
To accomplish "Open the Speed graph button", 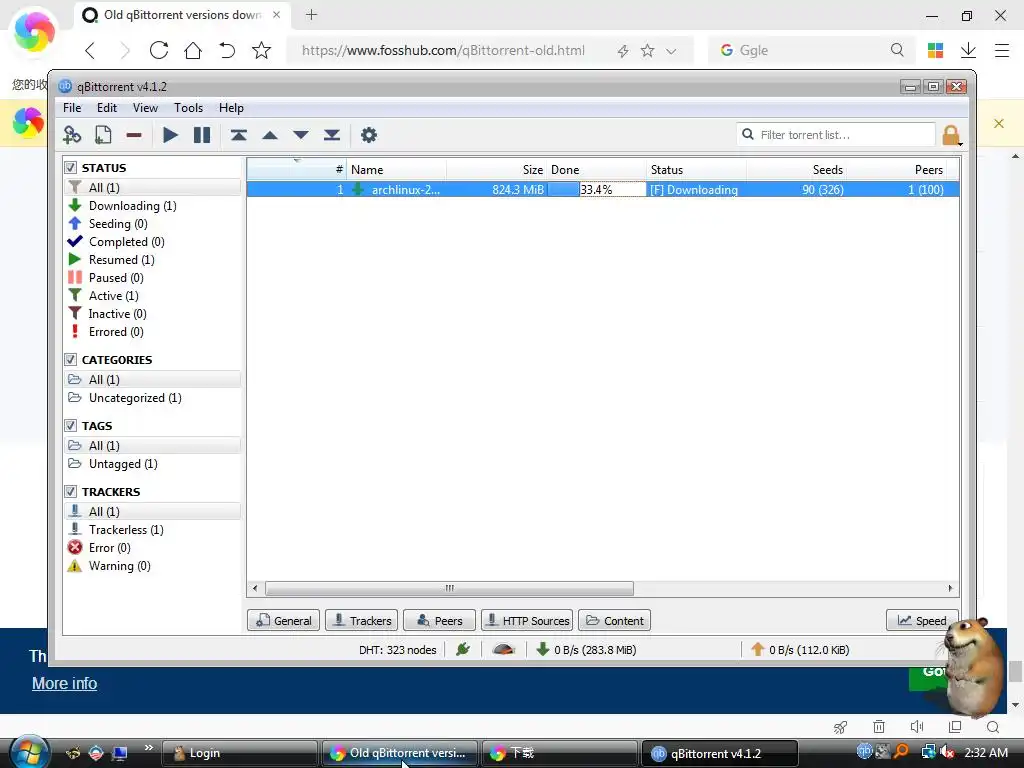I will point(921,620).
